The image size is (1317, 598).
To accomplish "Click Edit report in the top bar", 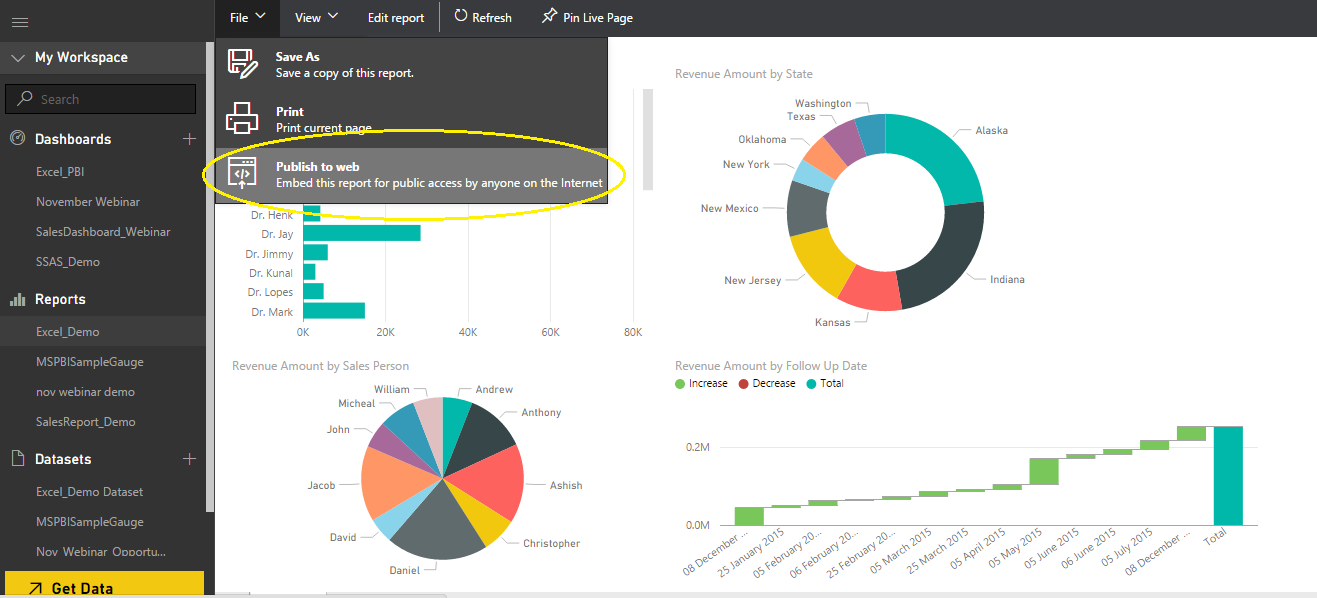I will (396, 18).
